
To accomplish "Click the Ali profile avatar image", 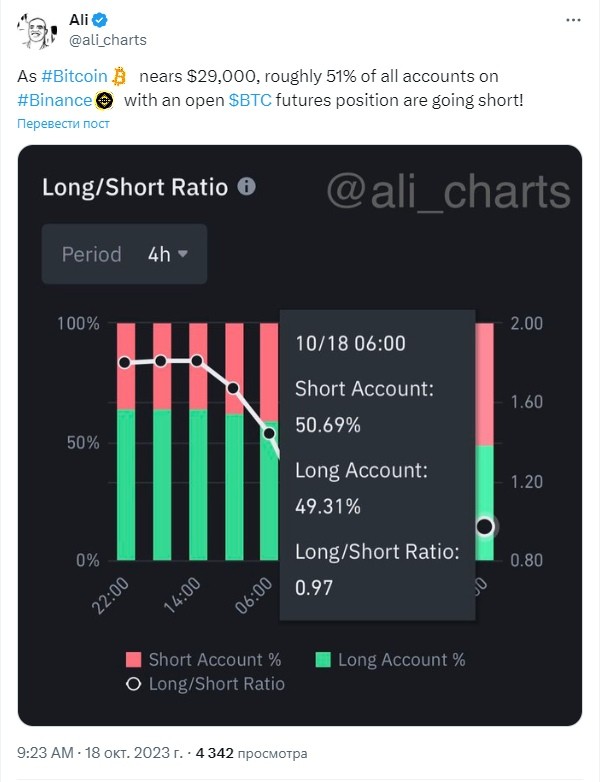I will [37, 31].
